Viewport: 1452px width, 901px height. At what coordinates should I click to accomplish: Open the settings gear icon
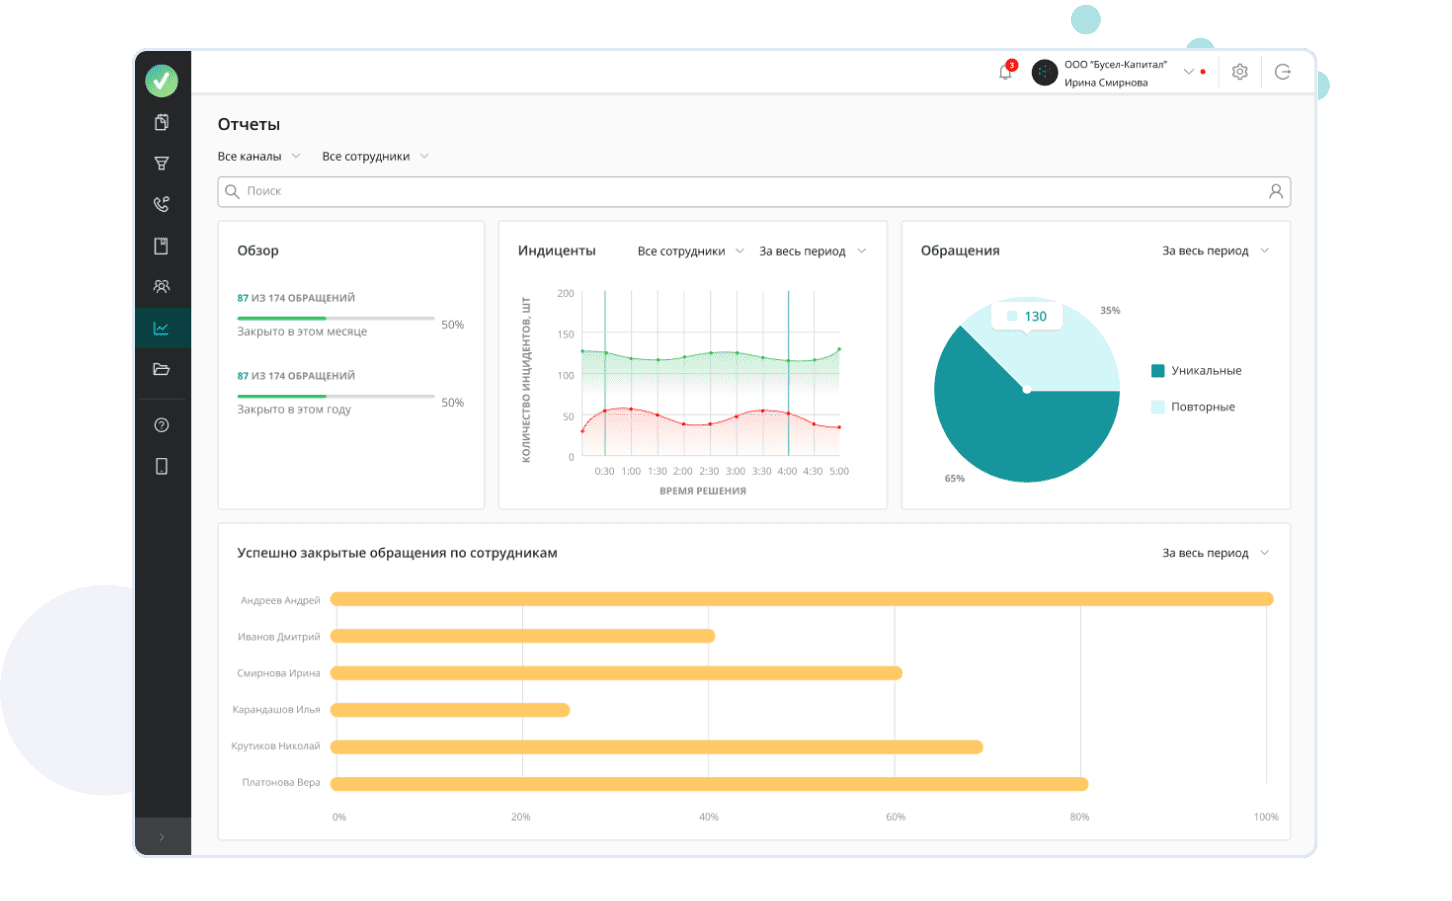point(1240,72)
